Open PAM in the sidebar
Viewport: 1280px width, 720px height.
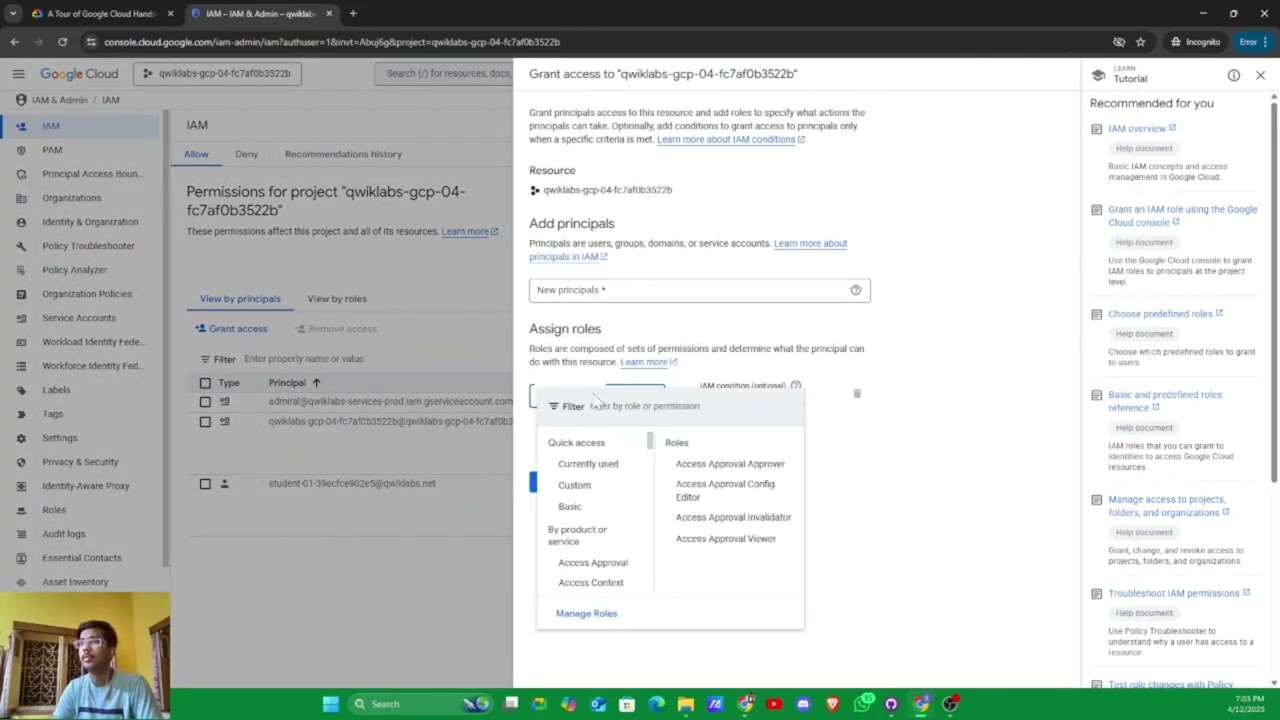point(52,150)
